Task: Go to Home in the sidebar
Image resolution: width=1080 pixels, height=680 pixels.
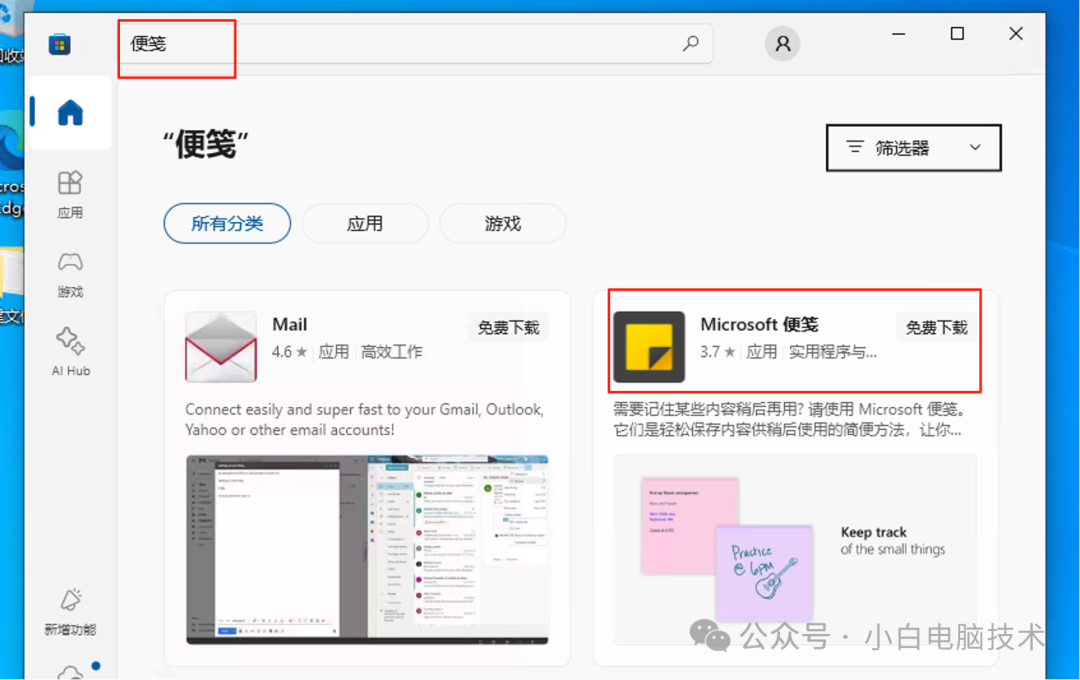Action: 70,112
